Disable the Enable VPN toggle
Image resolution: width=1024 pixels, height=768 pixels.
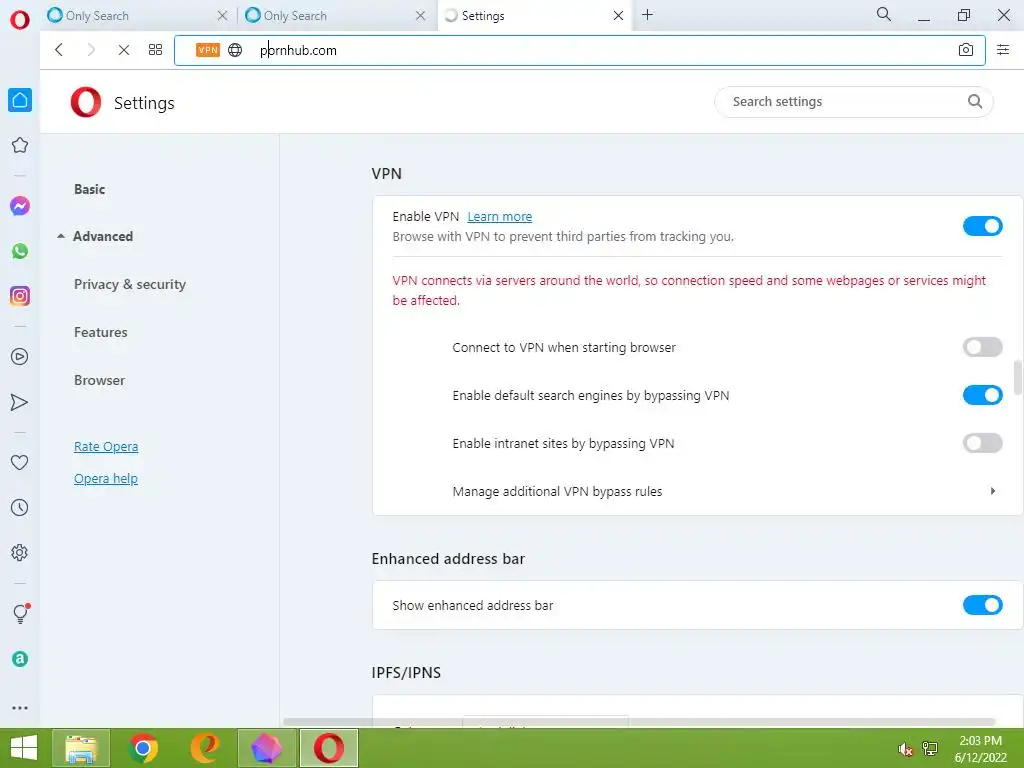(x=982, y=226)
